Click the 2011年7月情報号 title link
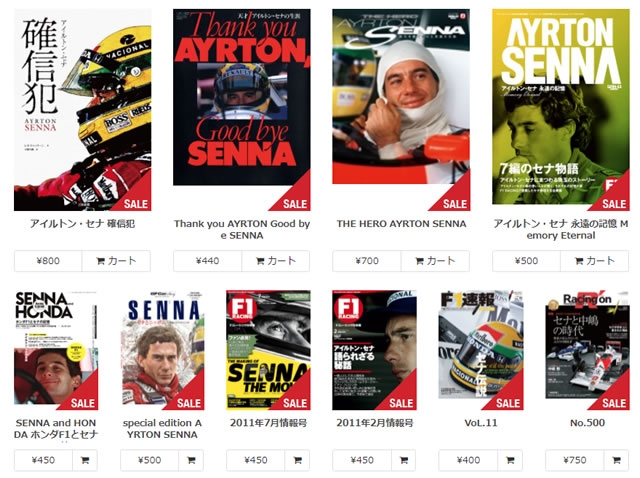 pyautogui.click(x=268, y=423)
